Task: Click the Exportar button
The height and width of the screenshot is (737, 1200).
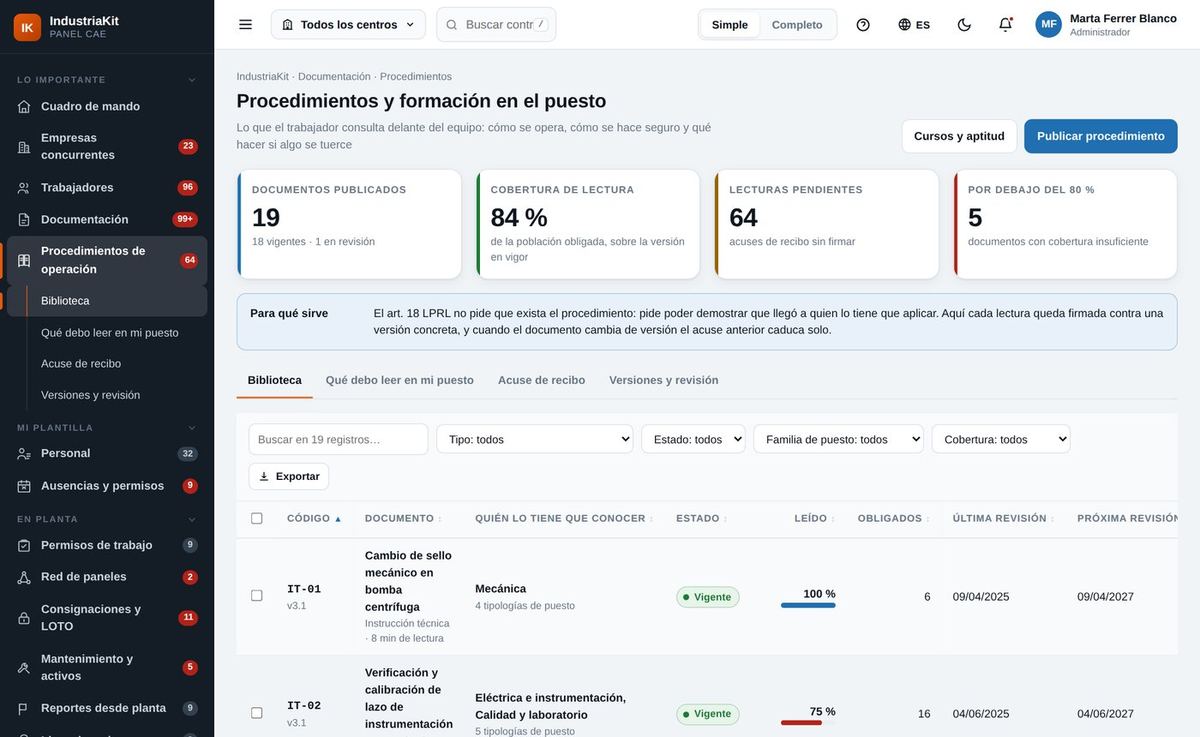Action: click(x=289, y=476)
